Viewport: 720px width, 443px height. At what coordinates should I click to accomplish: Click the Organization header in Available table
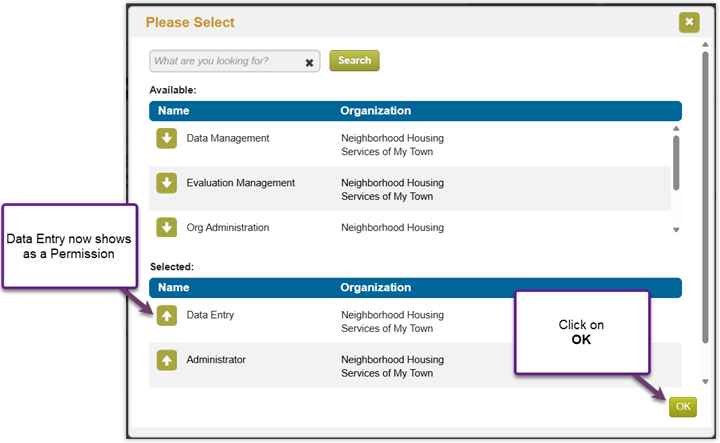[376, 111]
